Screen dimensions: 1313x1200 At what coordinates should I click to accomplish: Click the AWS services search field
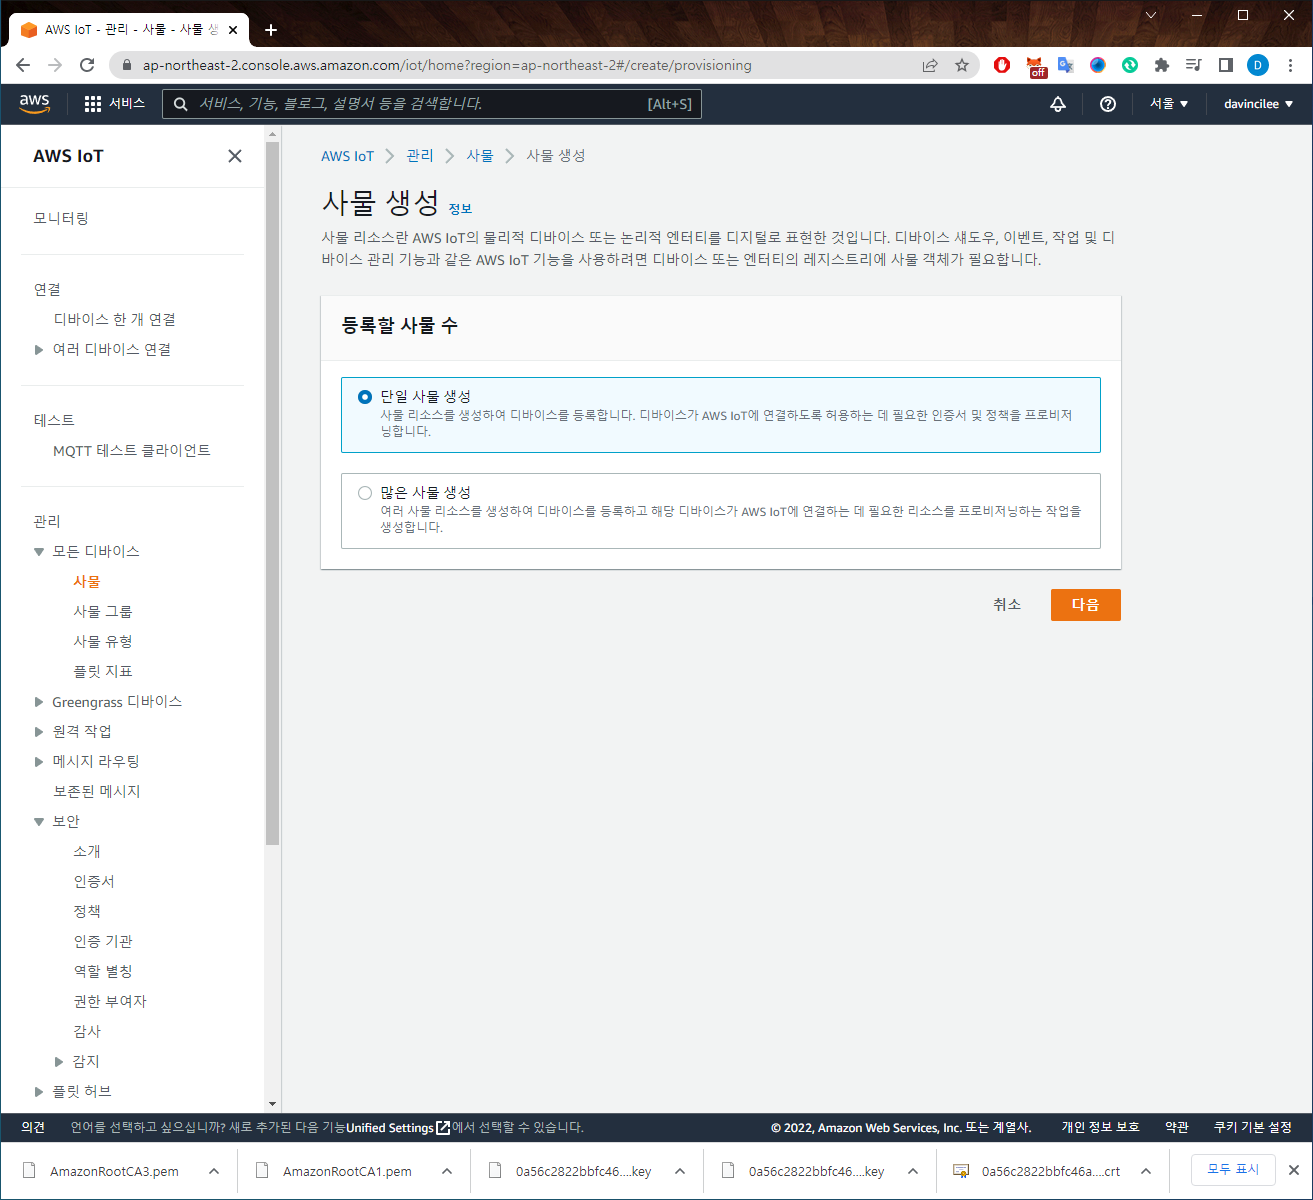point(432,103)
